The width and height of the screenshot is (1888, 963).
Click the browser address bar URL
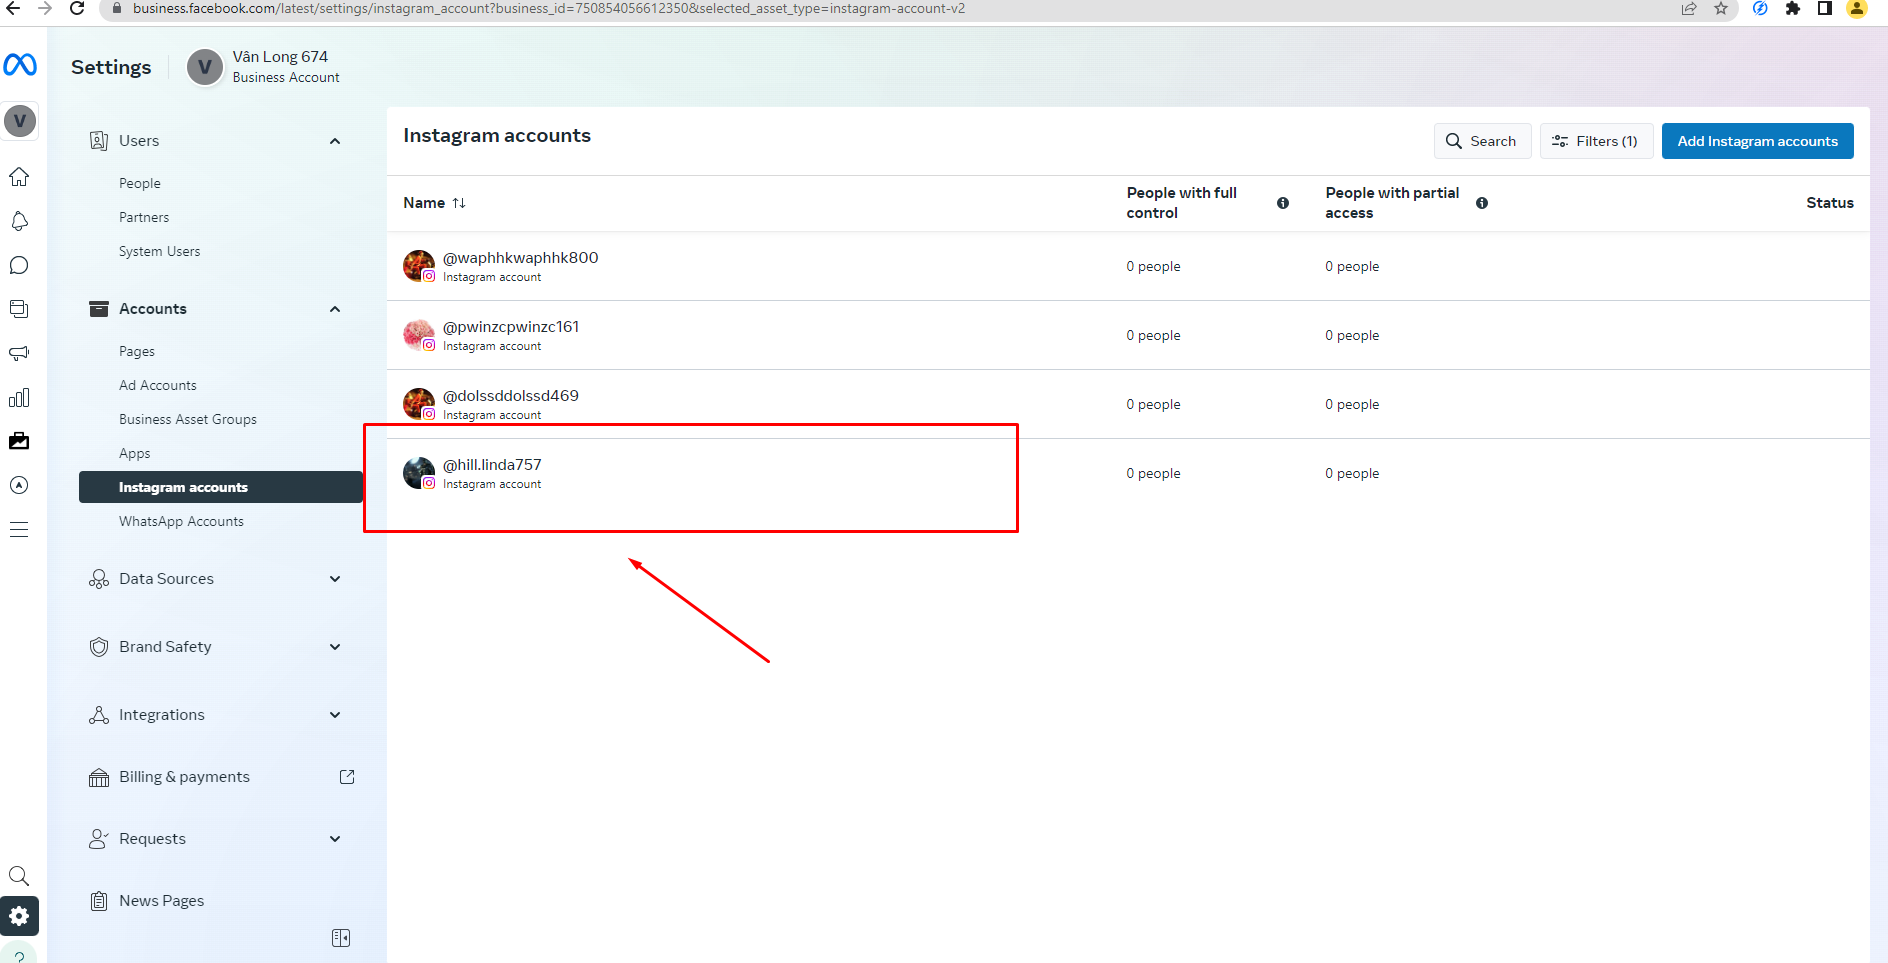[548, 9]
